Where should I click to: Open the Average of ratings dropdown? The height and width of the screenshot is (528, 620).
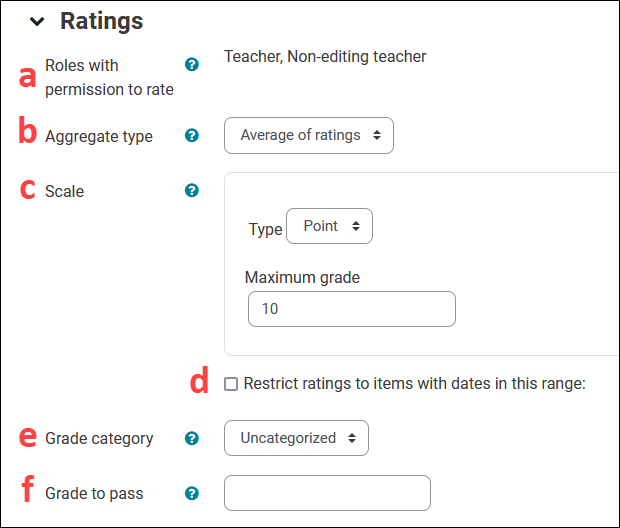coord(309,135)
